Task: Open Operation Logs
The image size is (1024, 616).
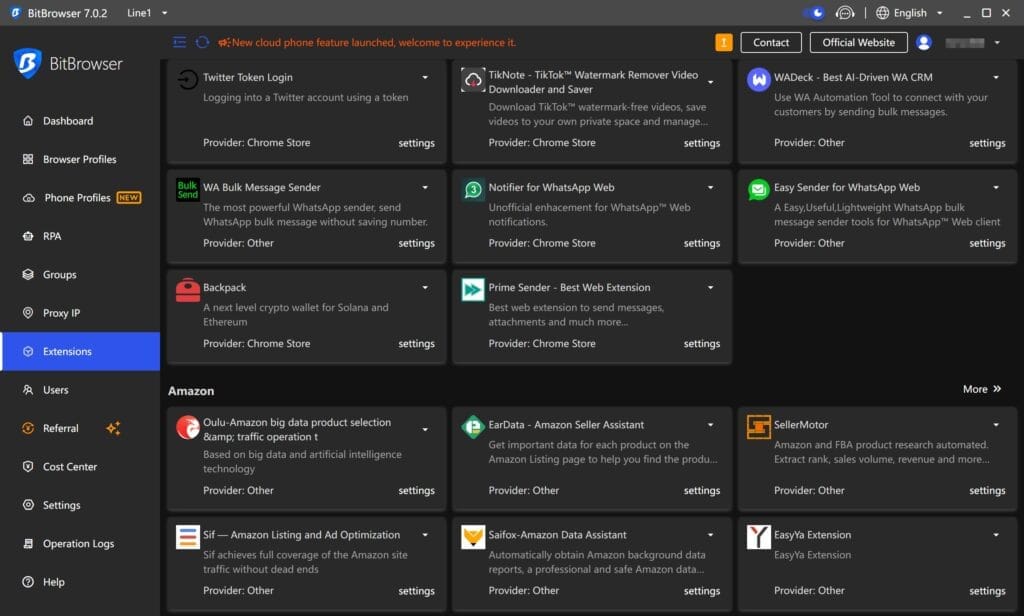Action: 80,543
